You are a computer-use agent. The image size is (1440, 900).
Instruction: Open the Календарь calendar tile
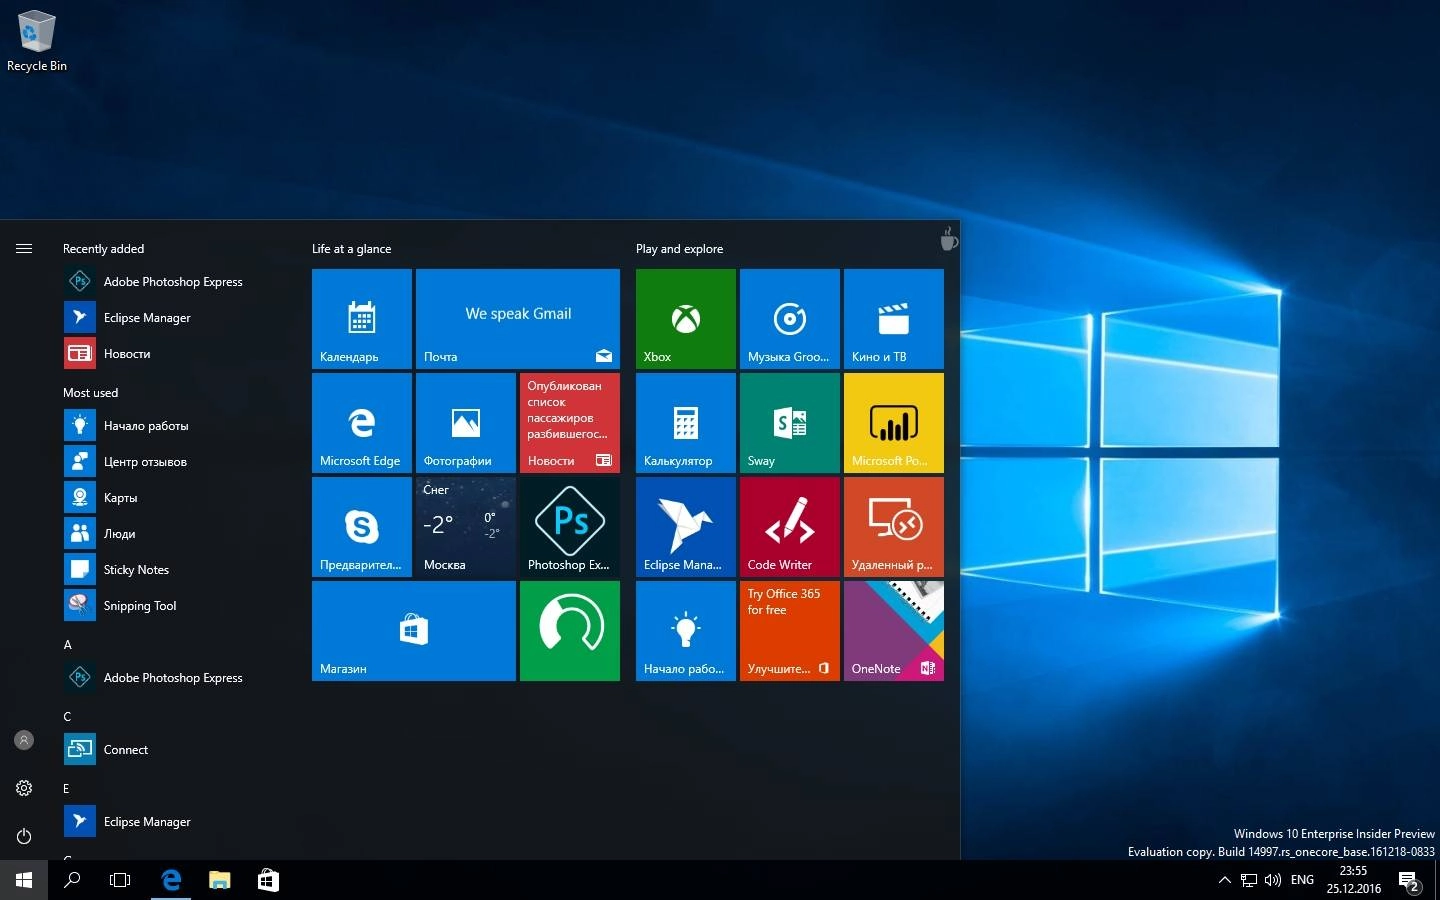[x=362, y=319]
